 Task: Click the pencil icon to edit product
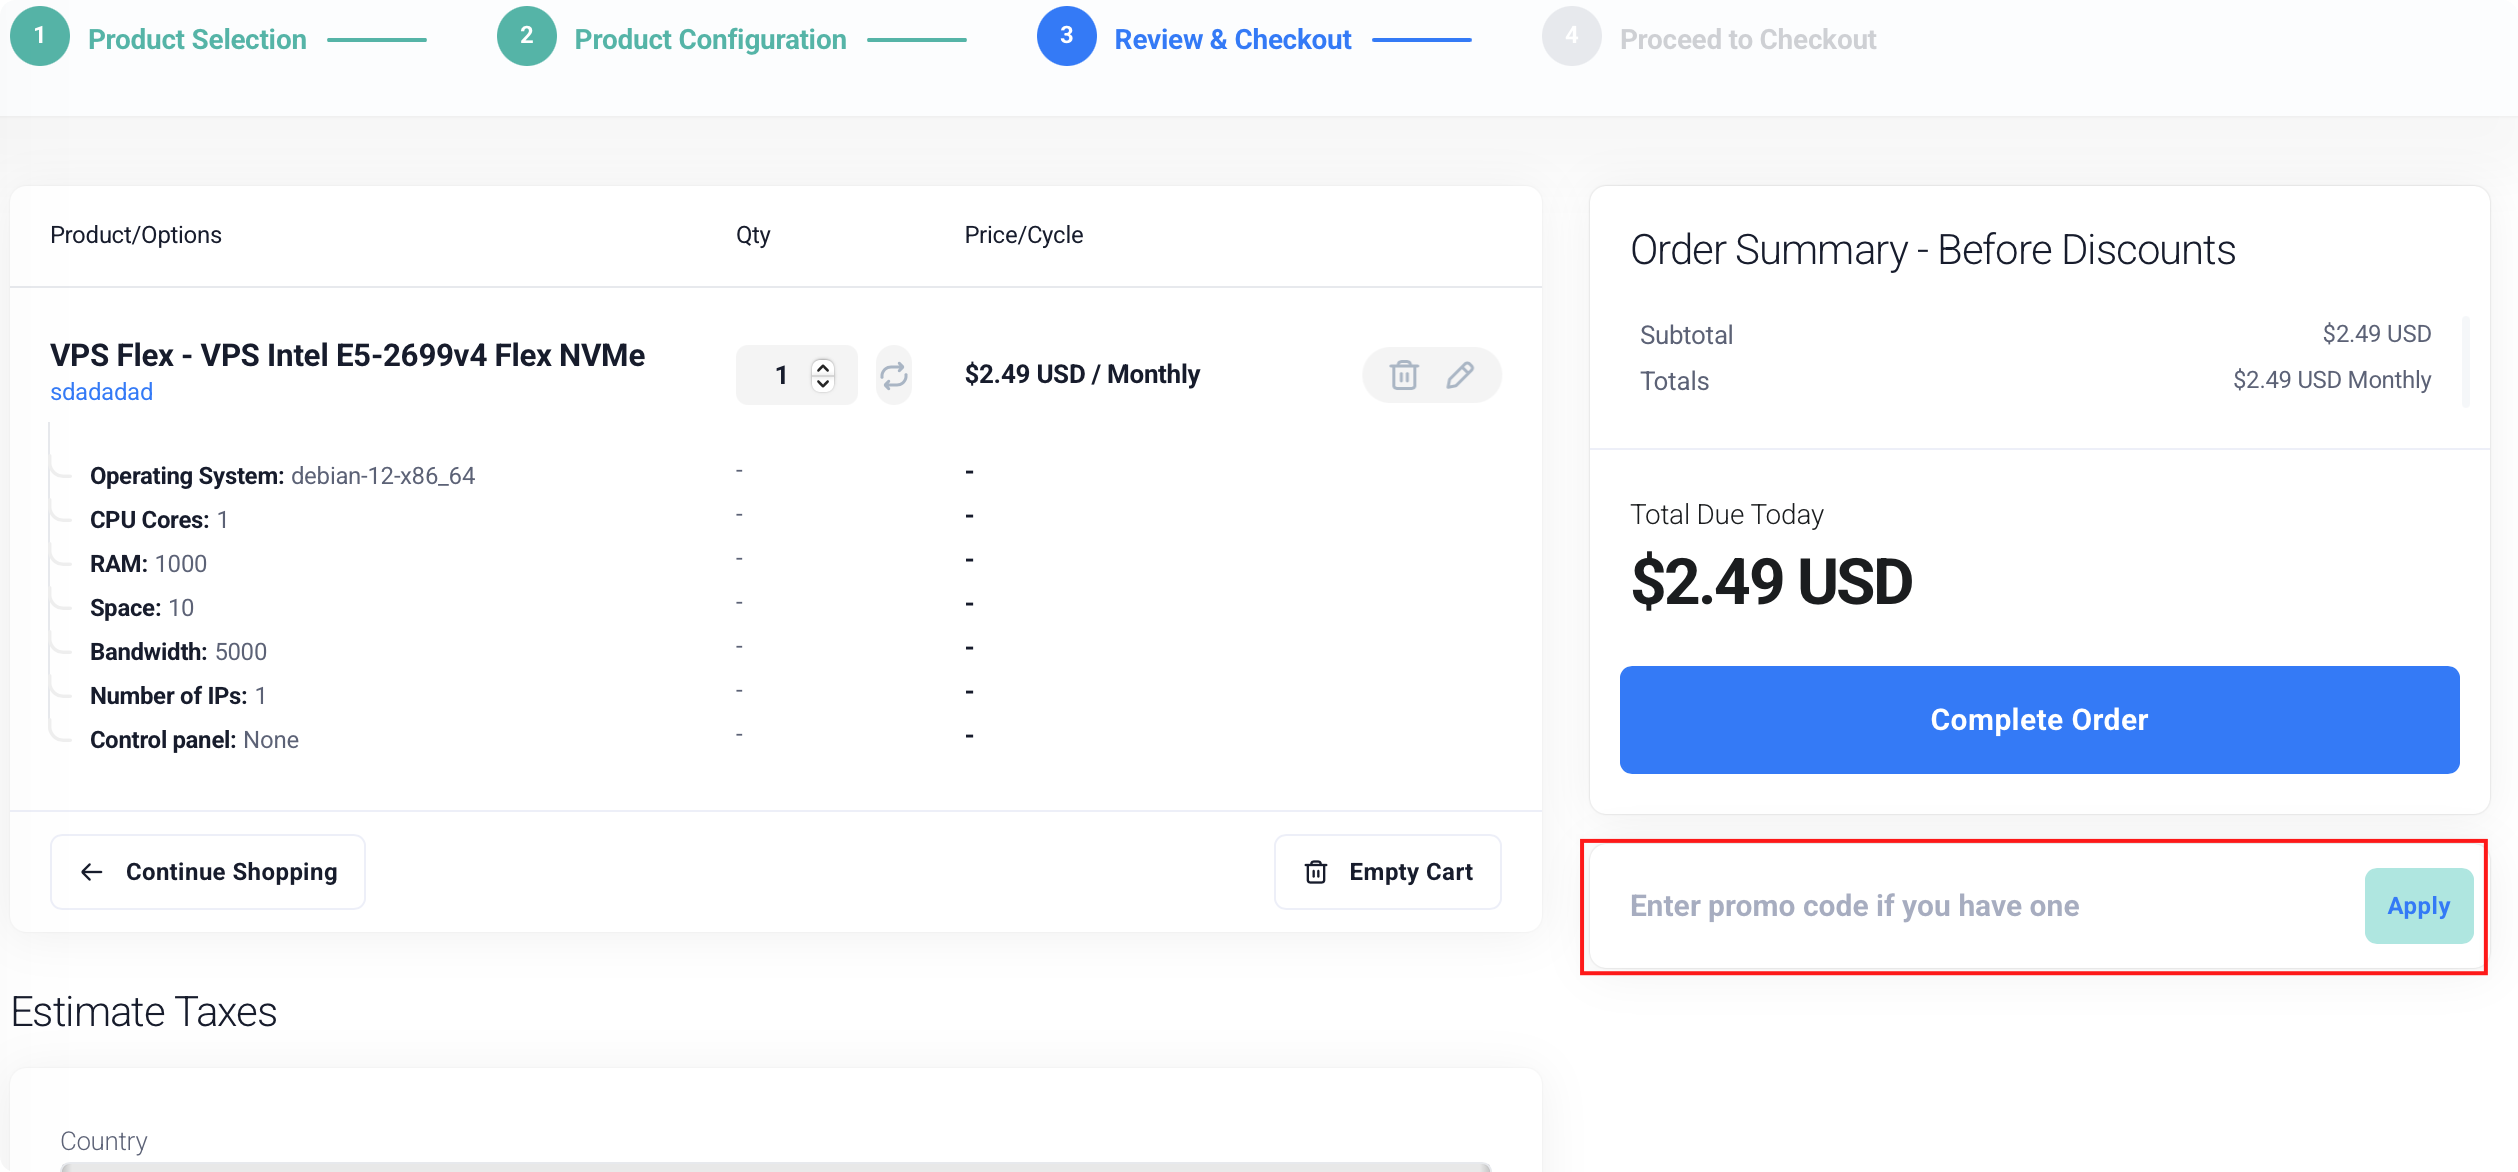click(1460, 375)
